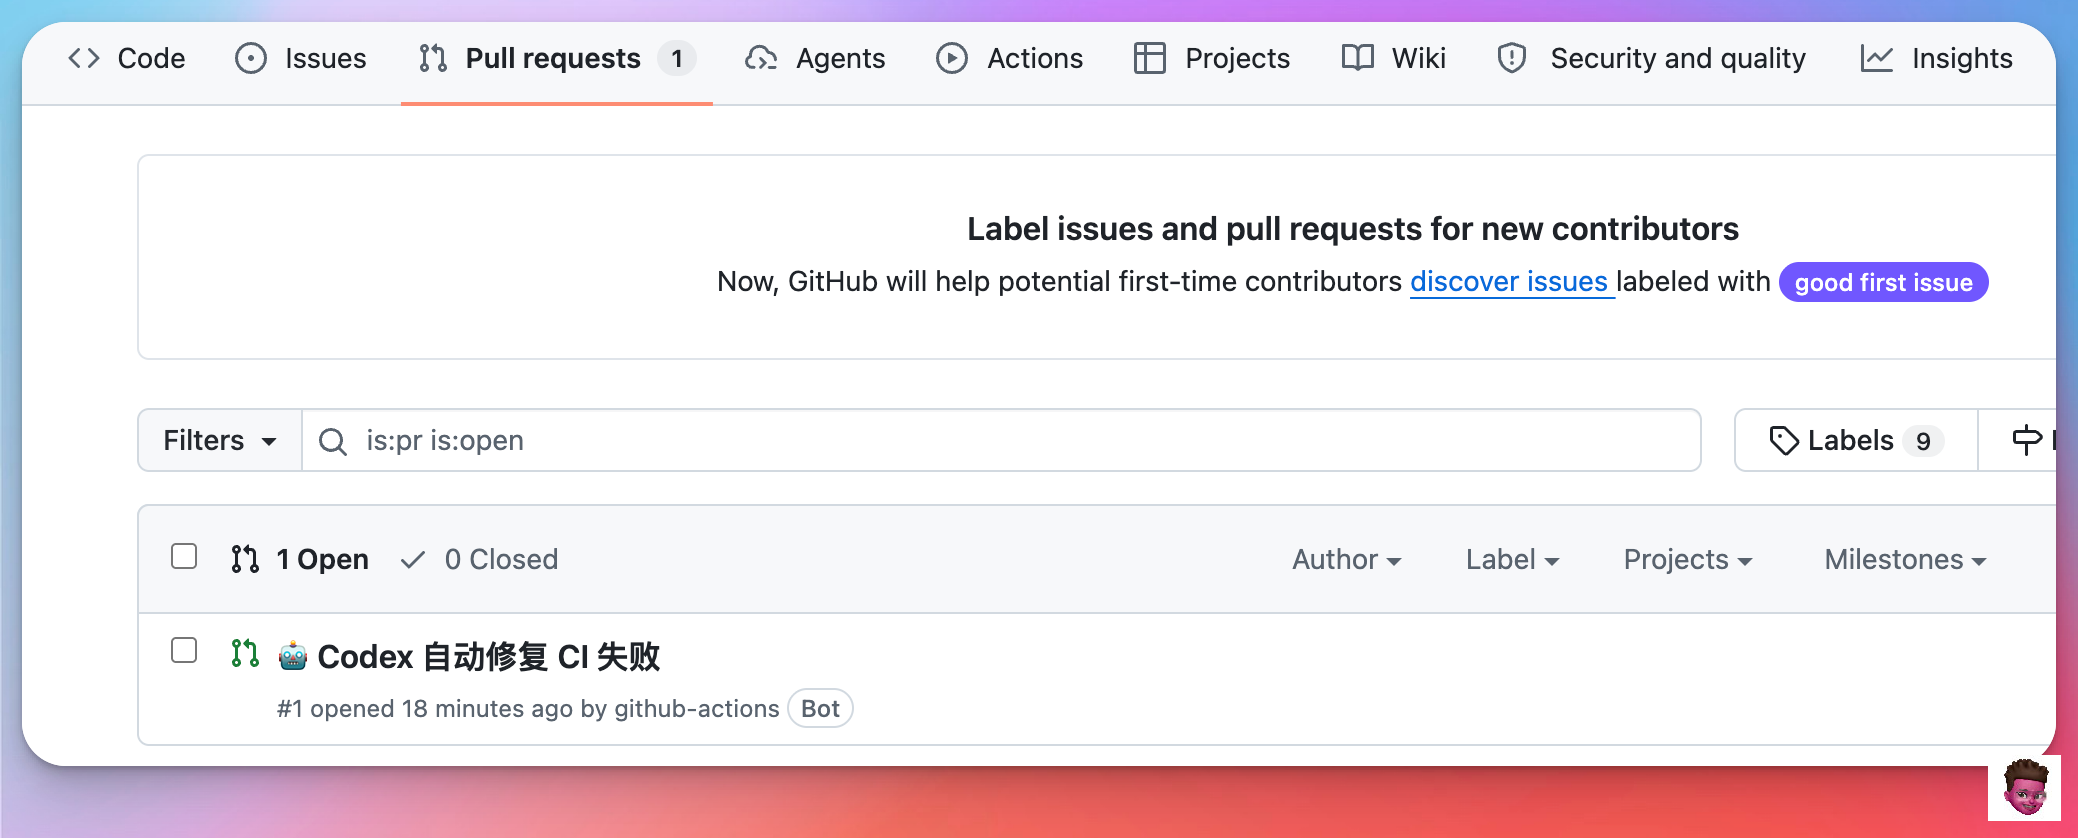The height and width of the screenshot is (838, 2078).
Task: Click the Wiki book icon
Action: [1357, 58]
